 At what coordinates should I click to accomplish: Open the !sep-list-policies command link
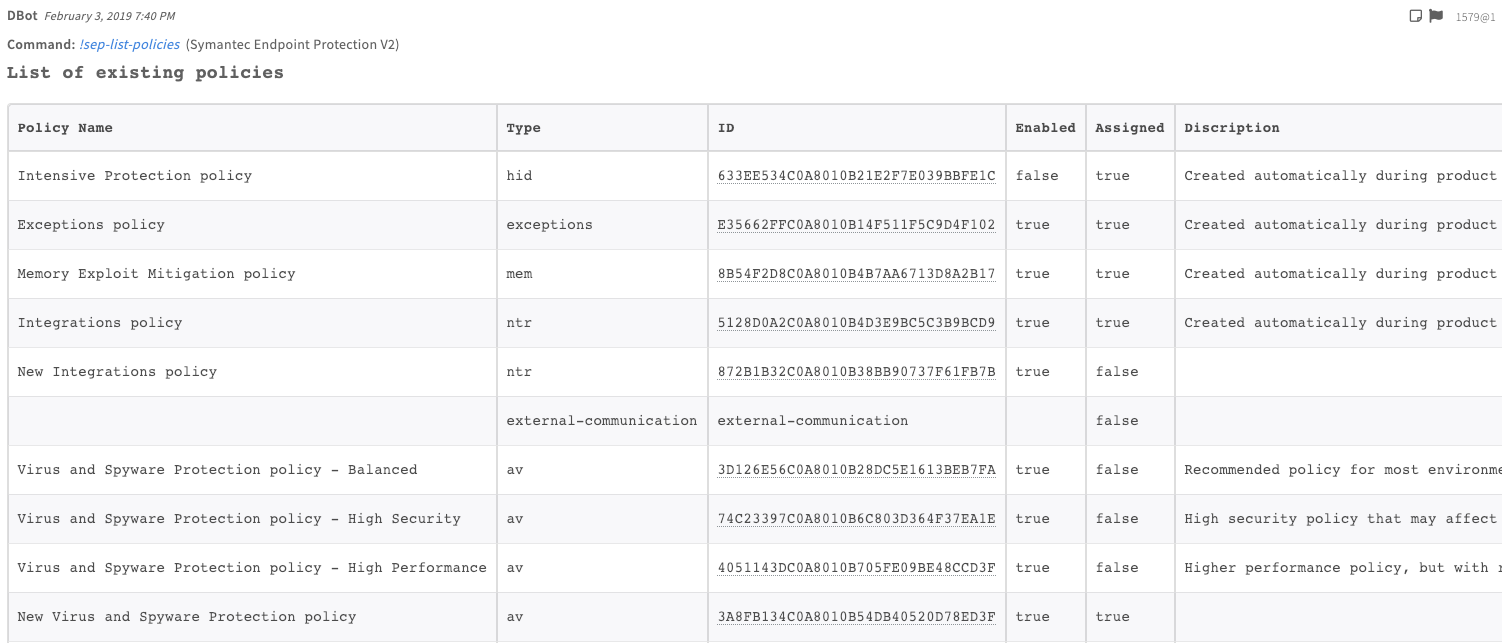point(129,44)
